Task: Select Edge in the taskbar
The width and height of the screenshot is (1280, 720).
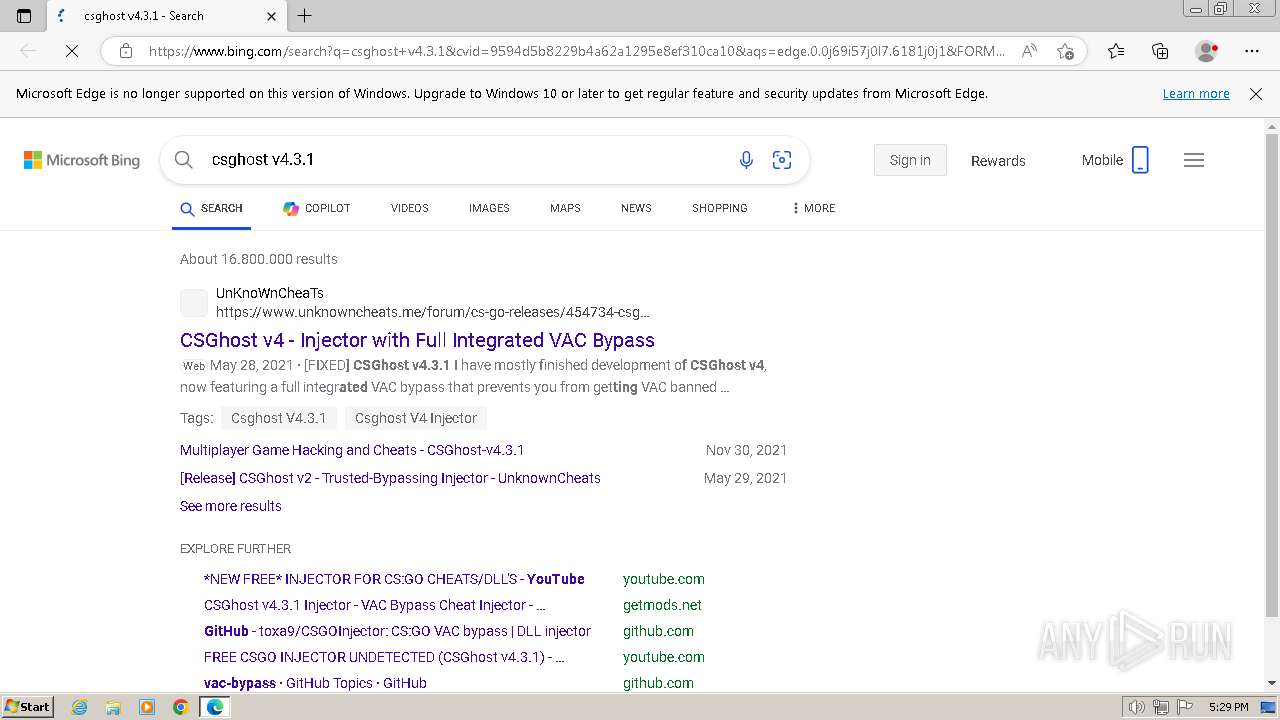Action: (x=215, y=707)
